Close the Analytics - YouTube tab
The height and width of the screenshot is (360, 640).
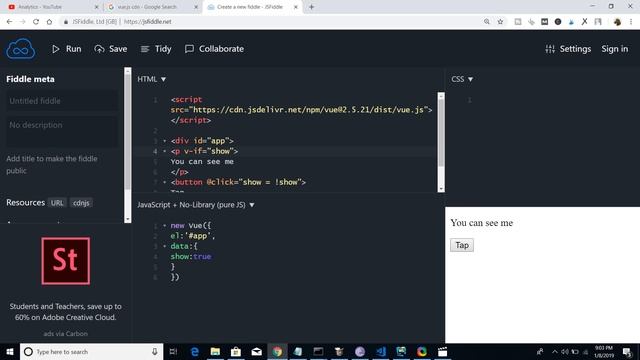[x=96, y=7]
